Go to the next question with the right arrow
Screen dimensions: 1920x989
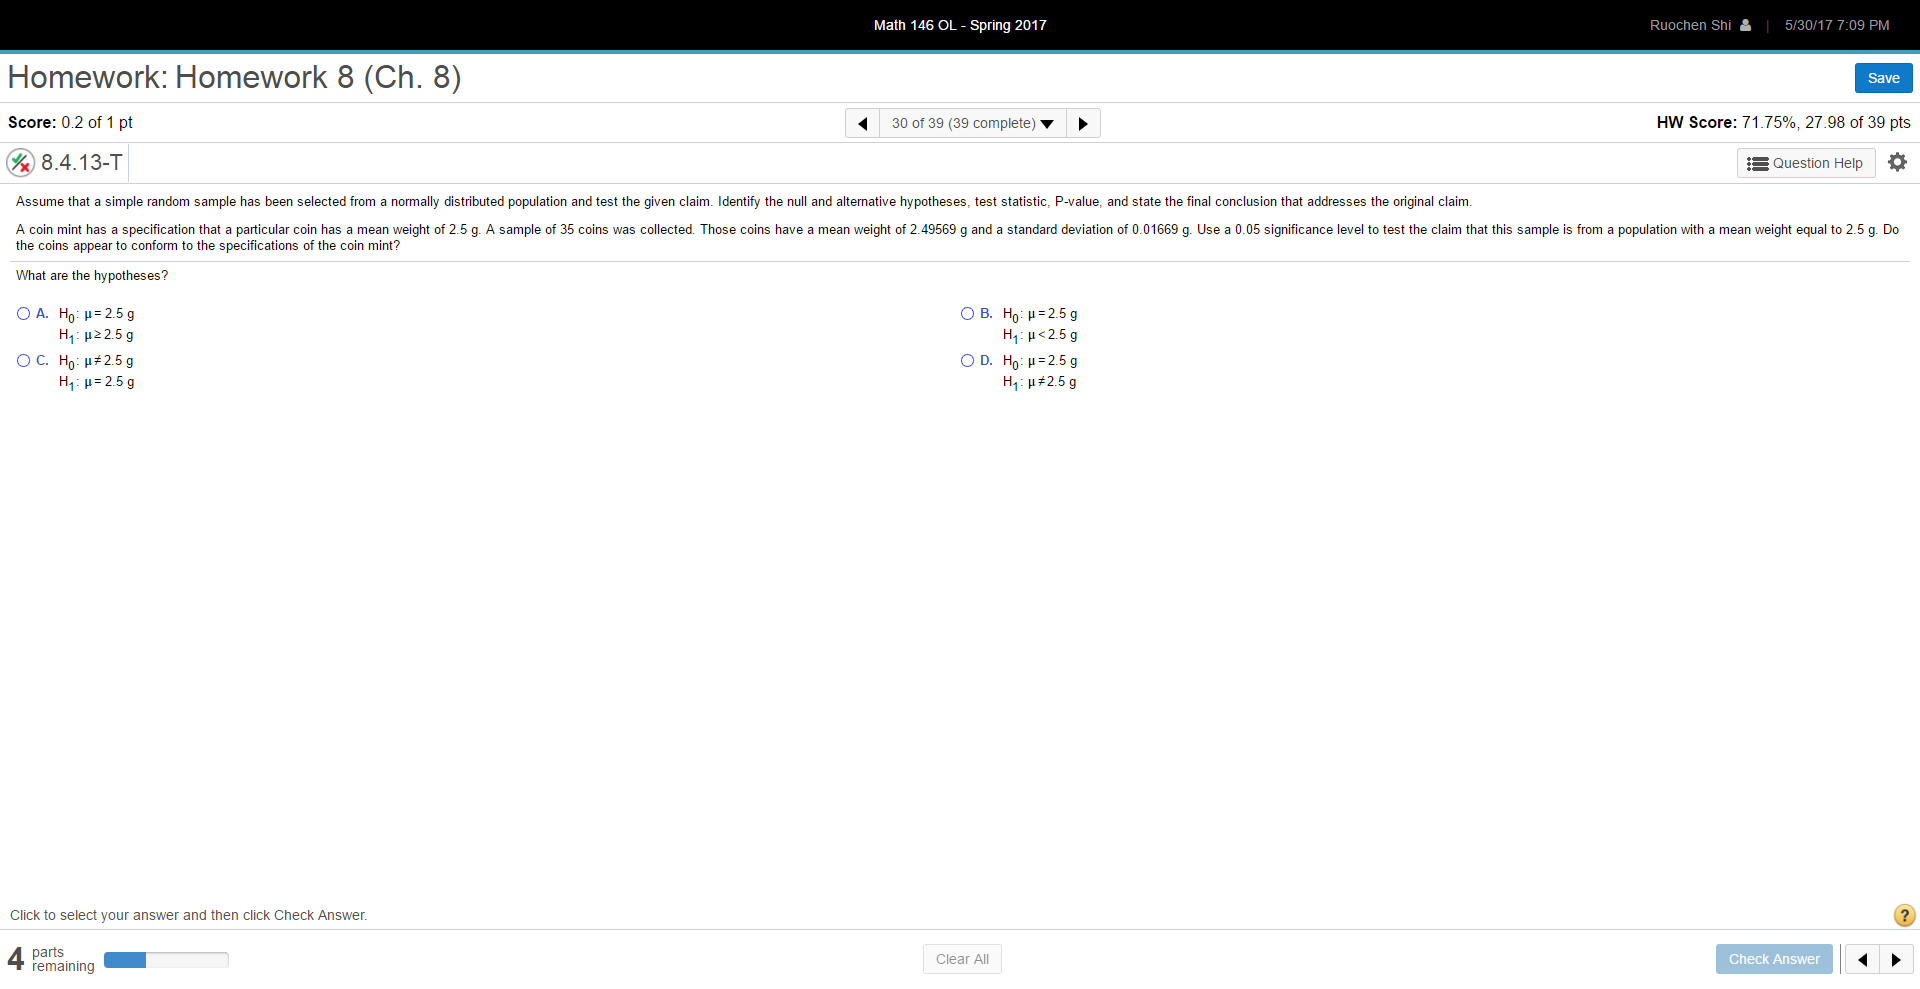tap(1083, 123)
